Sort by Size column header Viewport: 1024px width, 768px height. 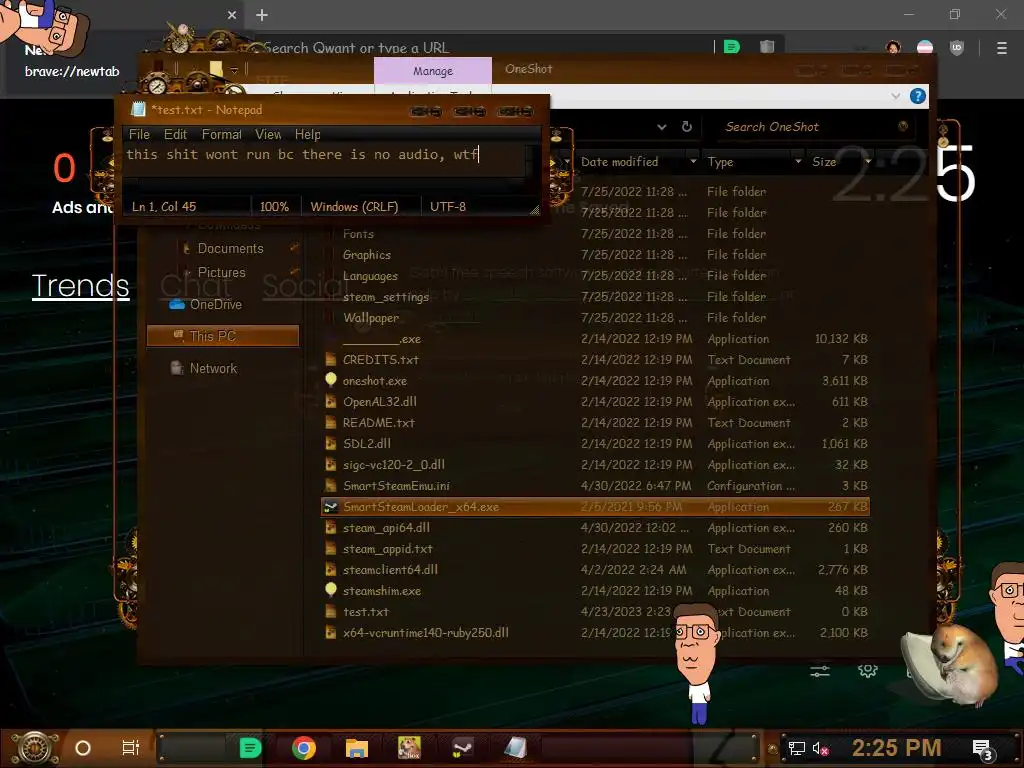(824, 161)
